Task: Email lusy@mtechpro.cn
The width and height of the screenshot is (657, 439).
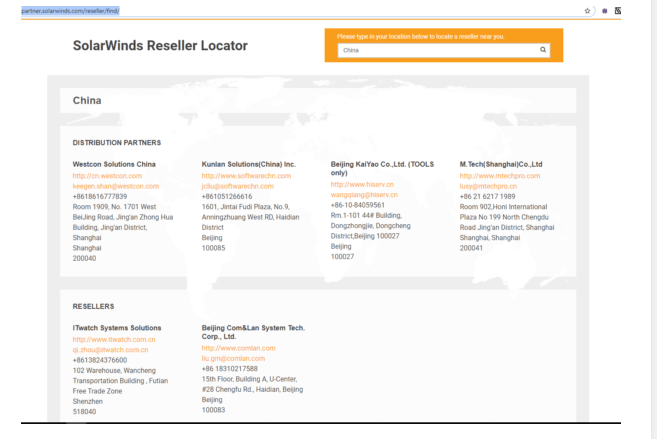Action: point(488,186)
